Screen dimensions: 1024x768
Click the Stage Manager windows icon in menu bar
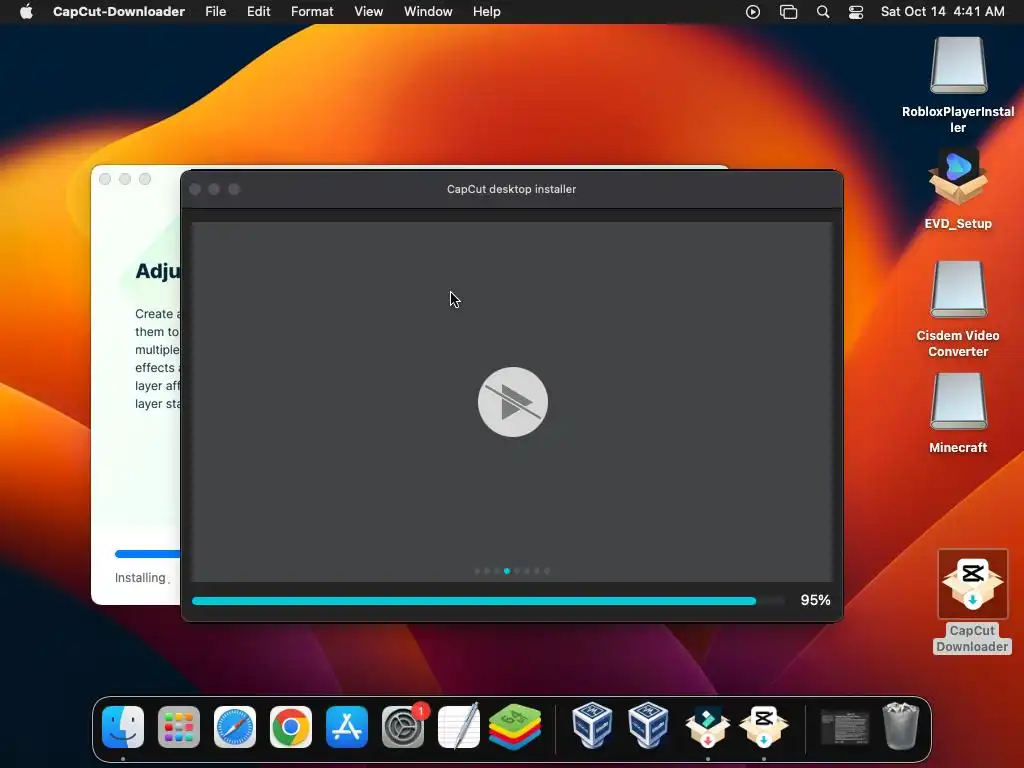click(x=788, y=12)
